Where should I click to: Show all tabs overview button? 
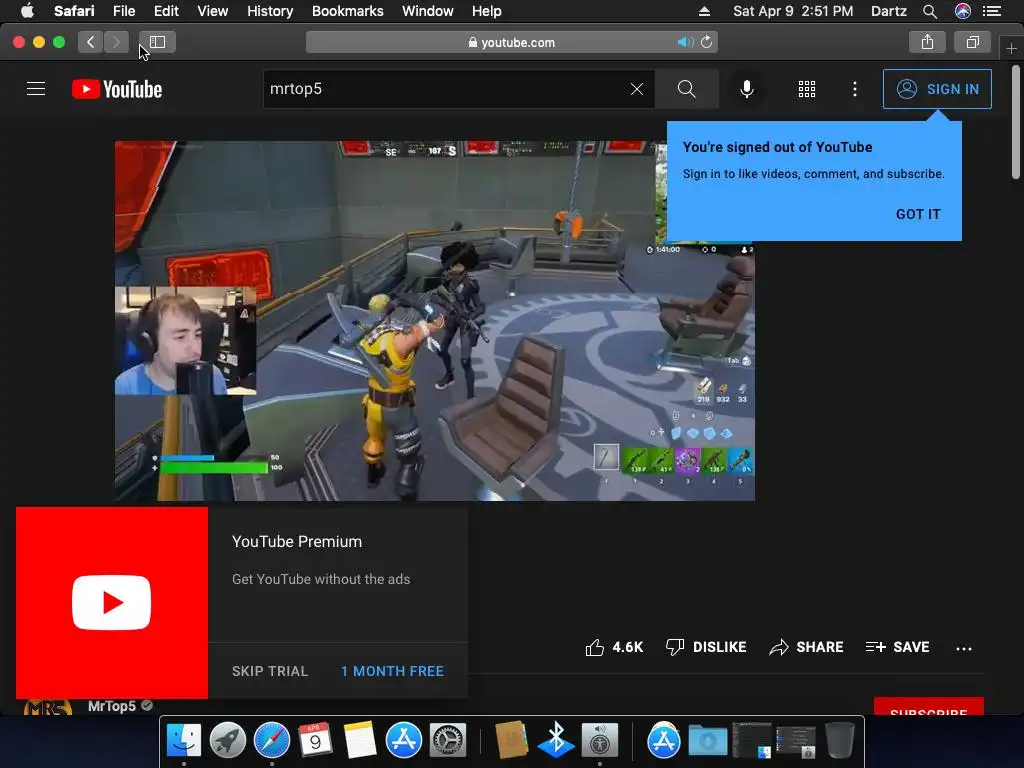pyautogui.click(x=972, y=42)
